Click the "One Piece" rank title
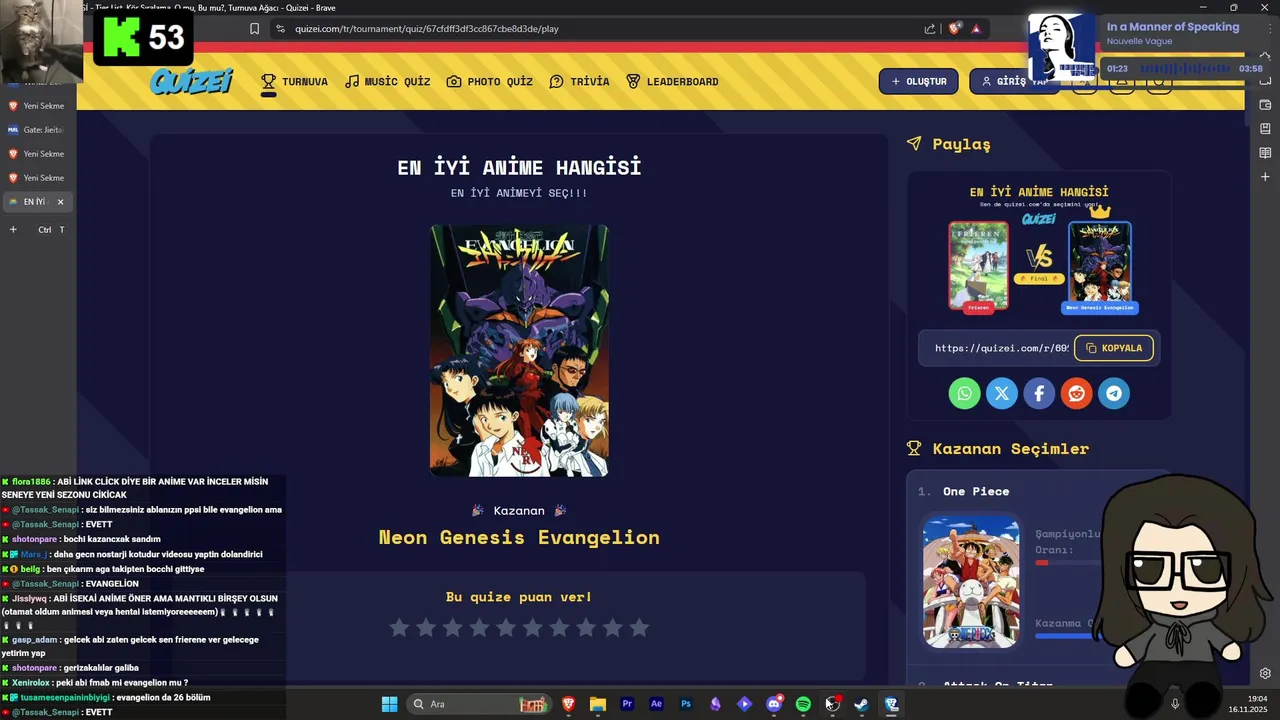1280x720 pixels. (976, 491)
